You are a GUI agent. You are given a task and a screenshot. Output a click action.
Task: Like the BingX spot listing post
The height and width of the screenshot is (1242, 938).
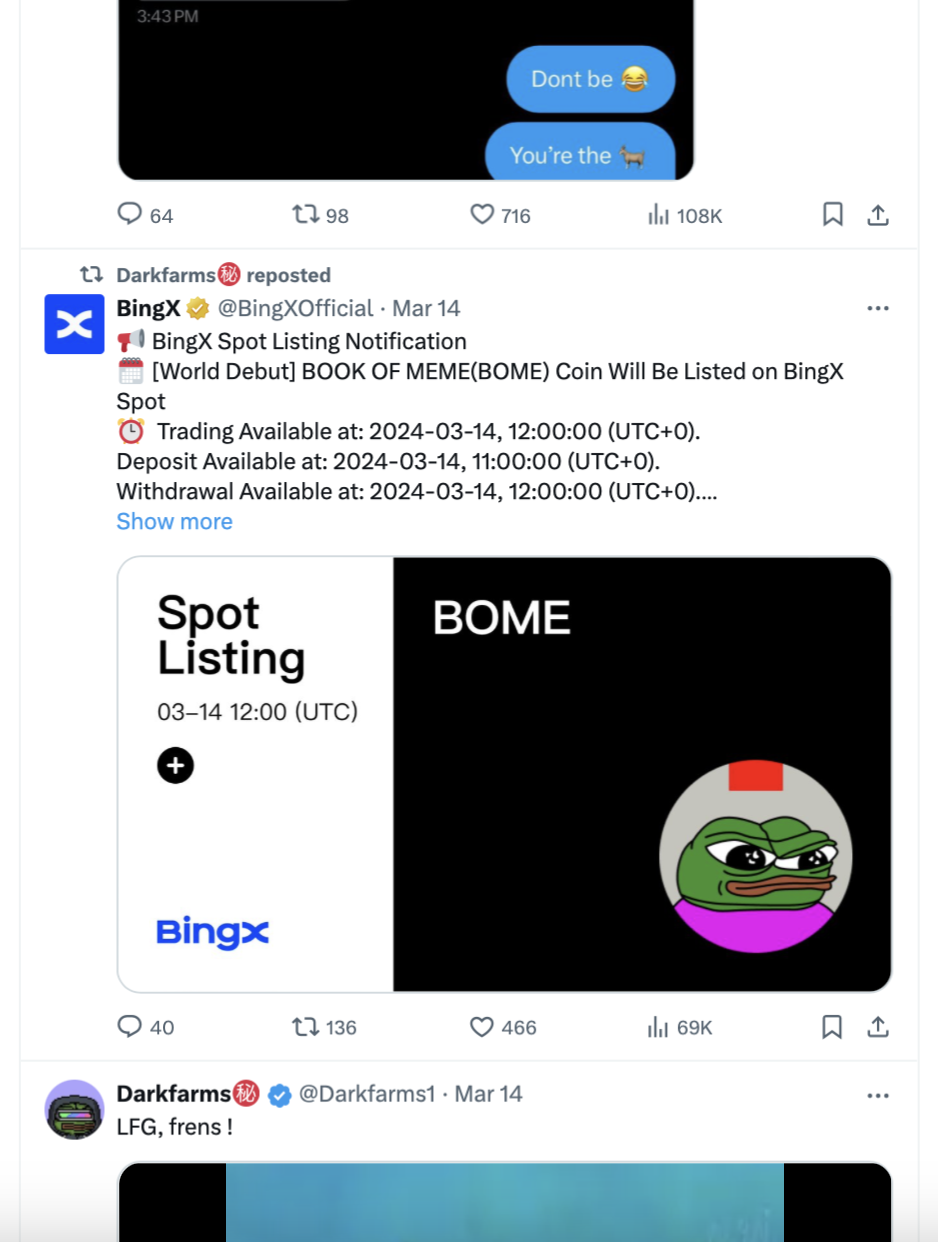click(x=482, y=1027)
